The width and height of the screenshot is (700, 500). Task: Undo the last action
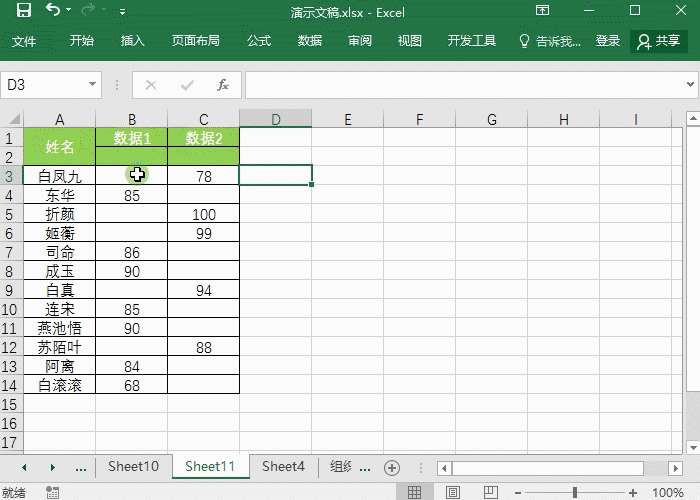(x=53, y=9)
